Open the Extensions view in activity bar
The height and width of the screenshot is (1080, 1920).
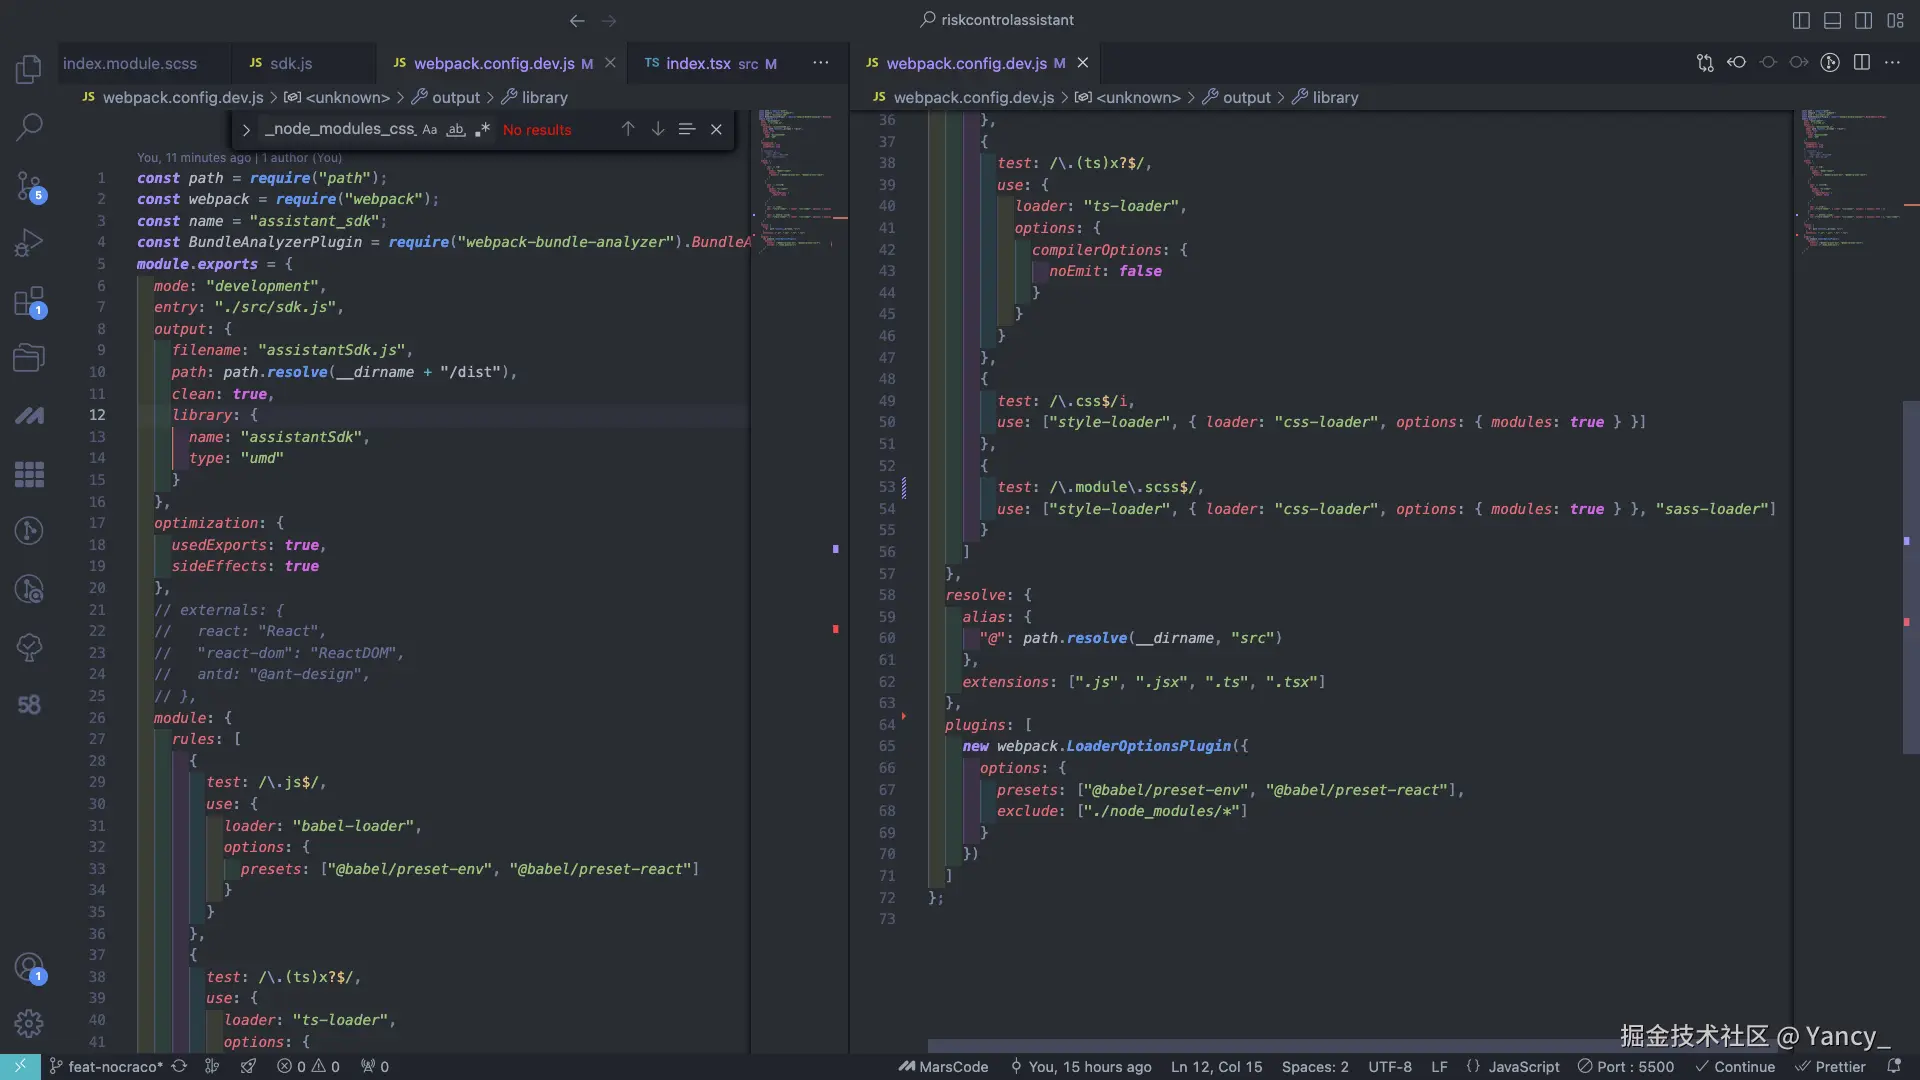[x=29, y=301]
